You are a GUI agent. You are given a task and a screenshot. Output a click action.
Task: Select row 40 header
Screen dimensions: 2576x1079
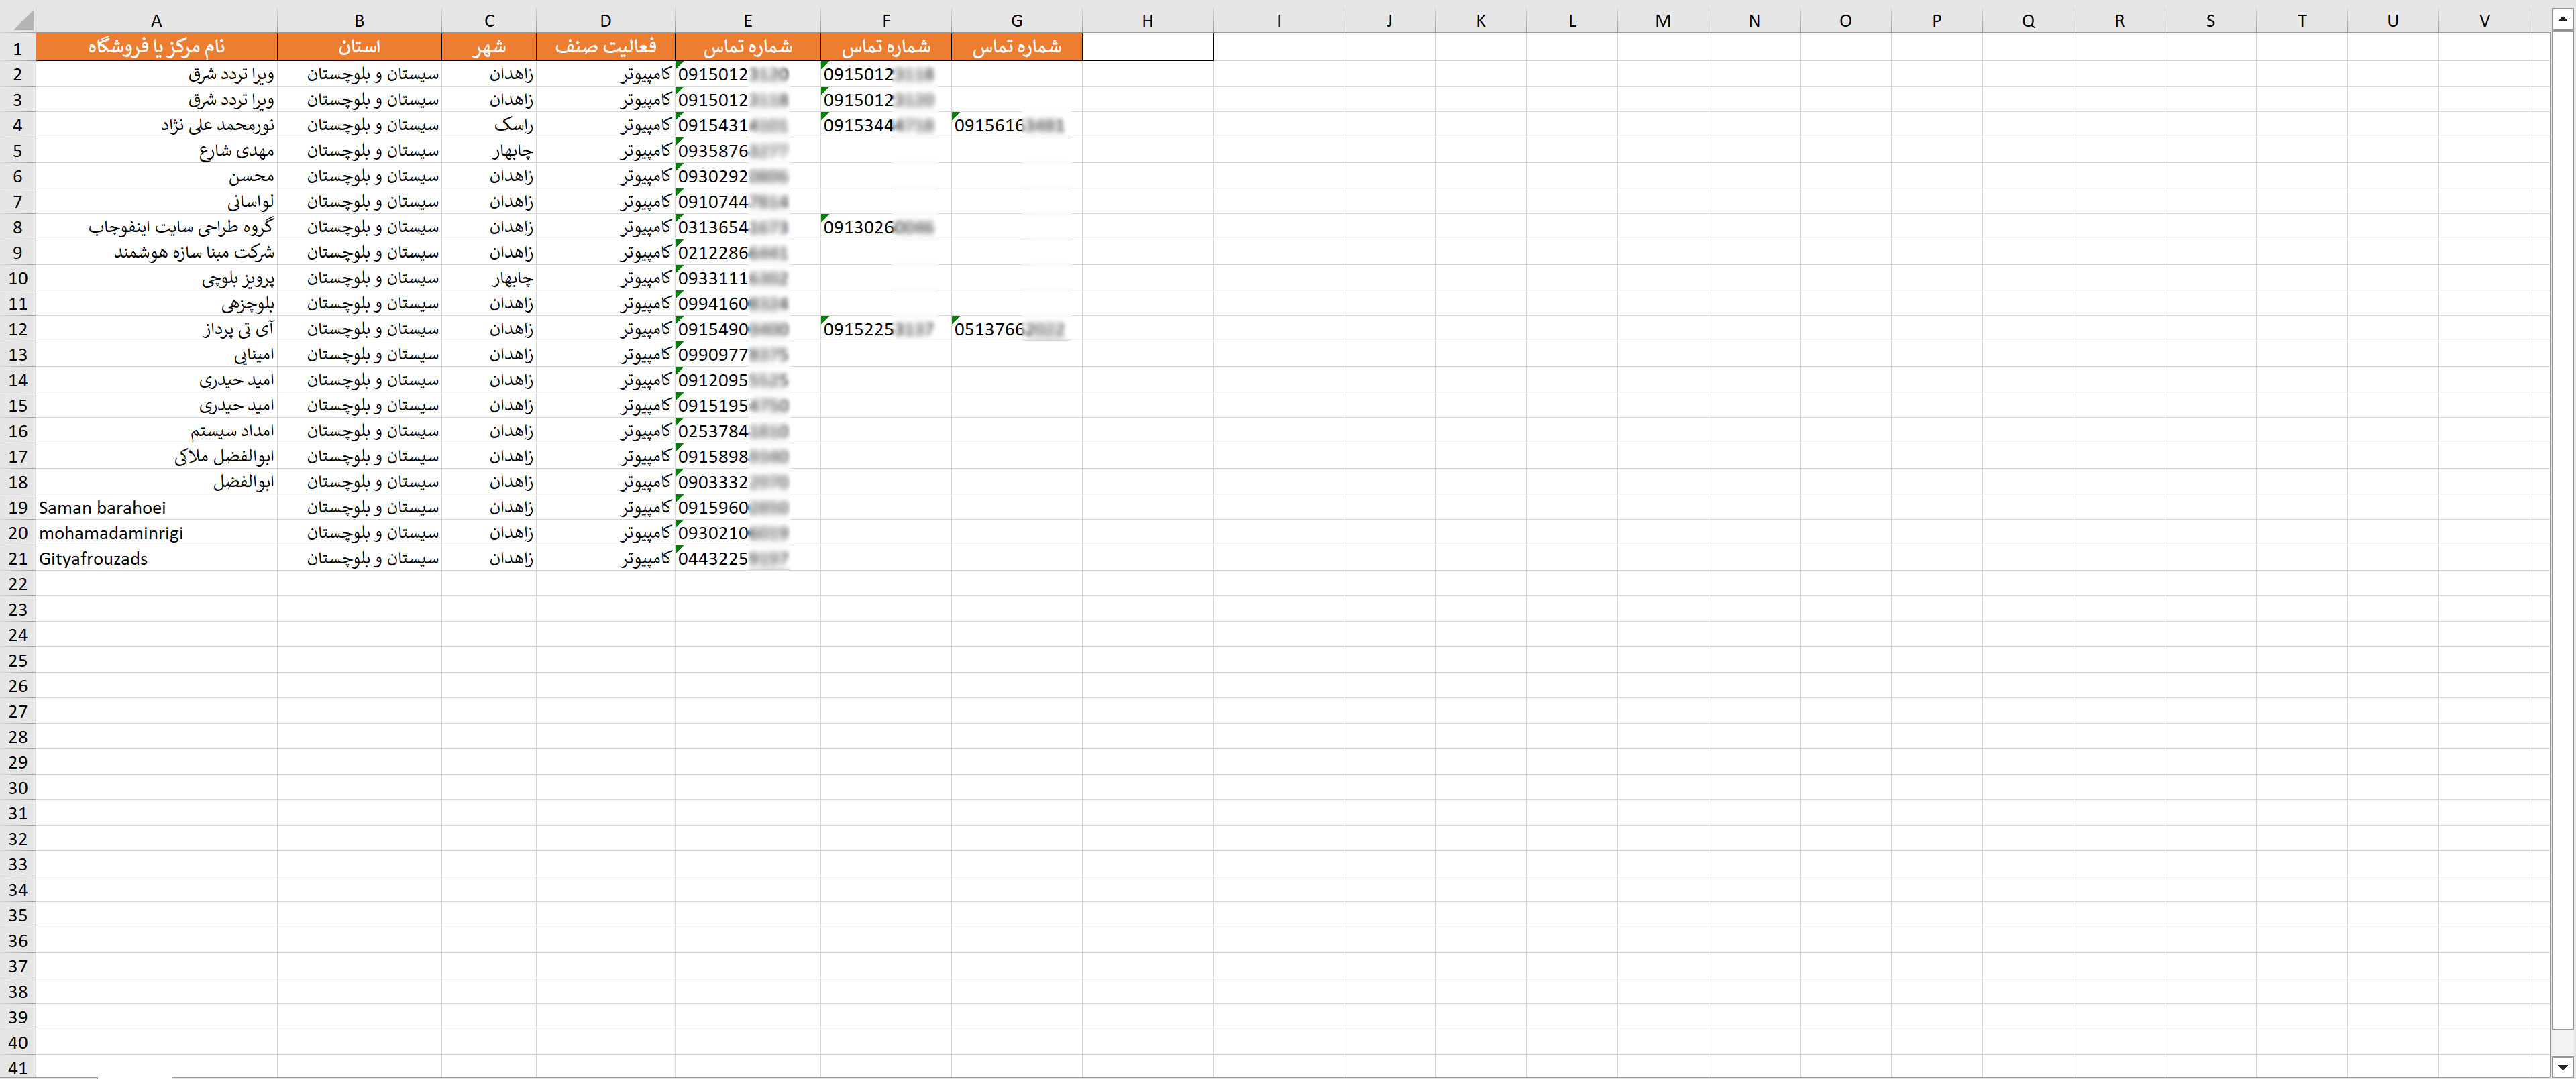[x=18, y=1043]
